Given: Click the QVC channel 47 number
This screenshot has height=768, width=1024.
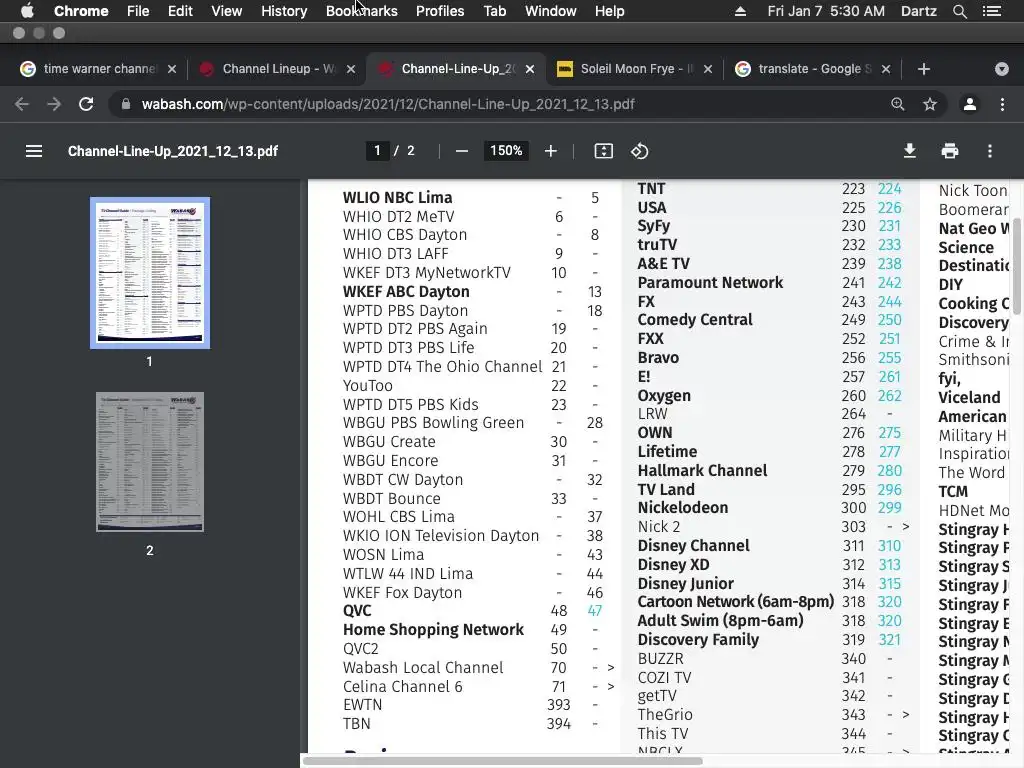Looking at the screenshot, I should pyautogui.click(x=594, y=611).
